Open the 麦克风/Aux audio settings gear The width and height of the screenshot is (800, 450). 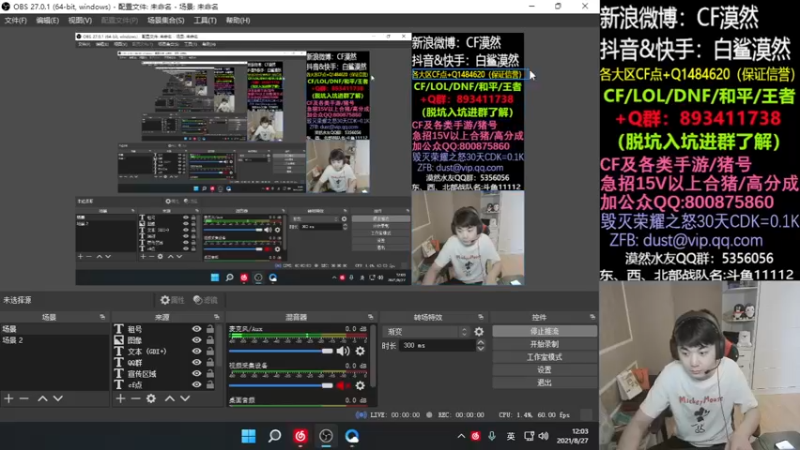(360, 351)
